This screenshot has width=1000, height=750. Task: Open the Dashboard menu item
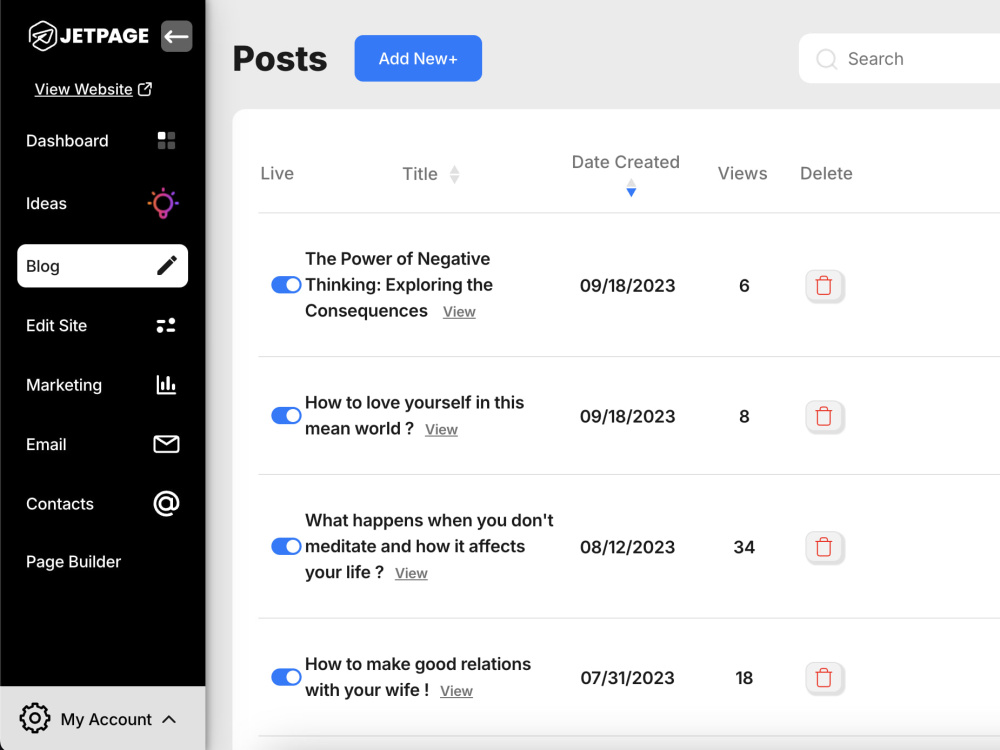[x=102, y=140]
